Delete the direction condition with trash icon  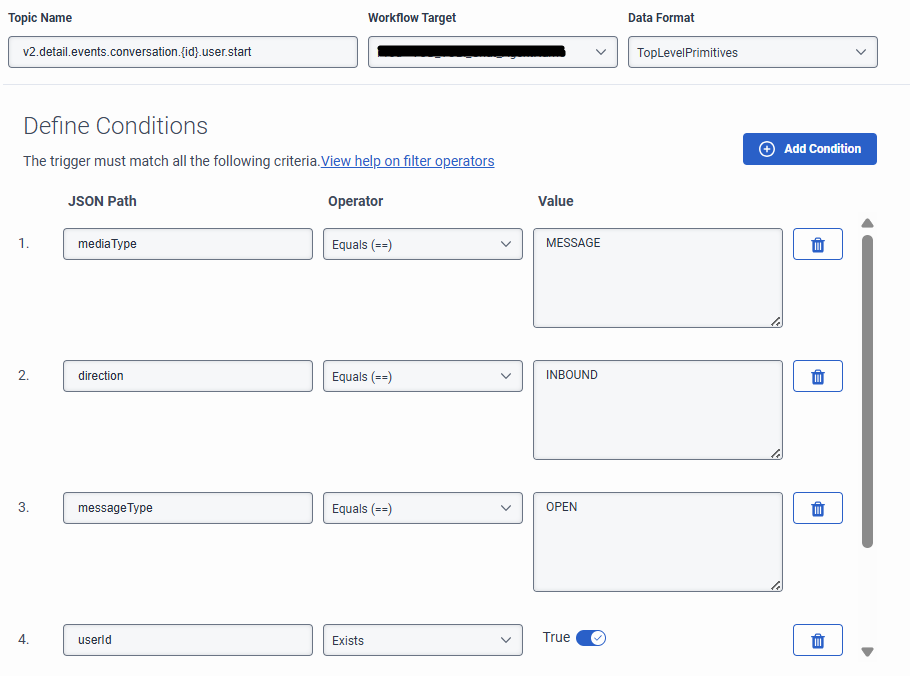[x=817, y=376]
